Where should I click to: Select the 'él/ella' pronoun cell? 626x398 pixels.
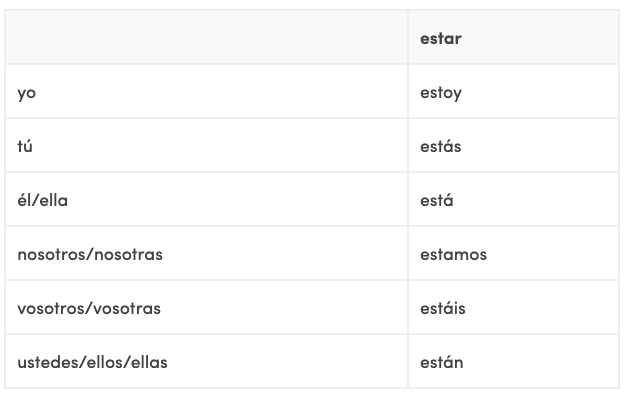[206, 199]
